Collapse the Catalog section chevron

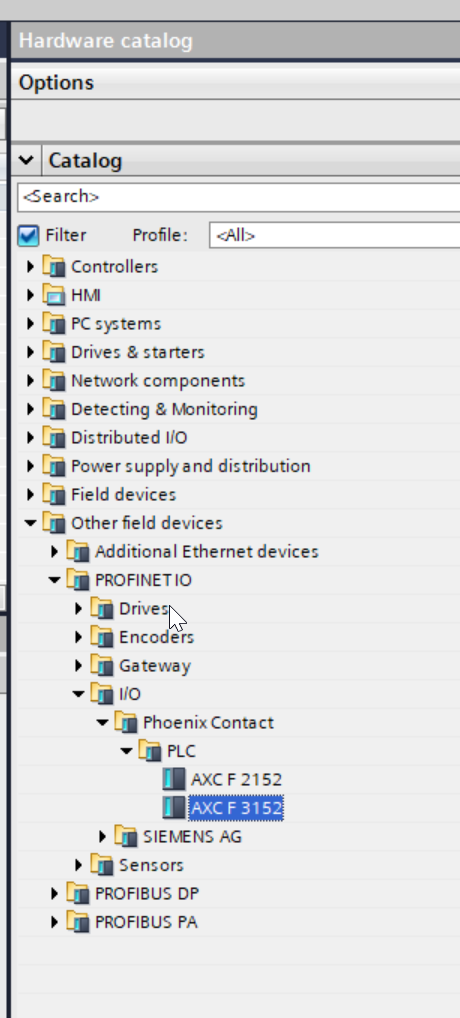[x=26, y=160]
